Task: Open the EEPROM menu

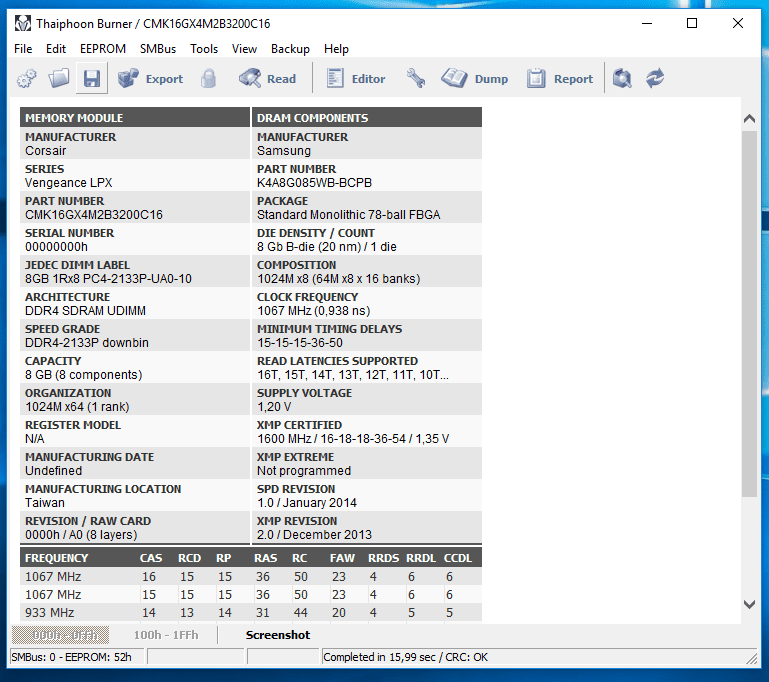Action: (x=103, y=49)
